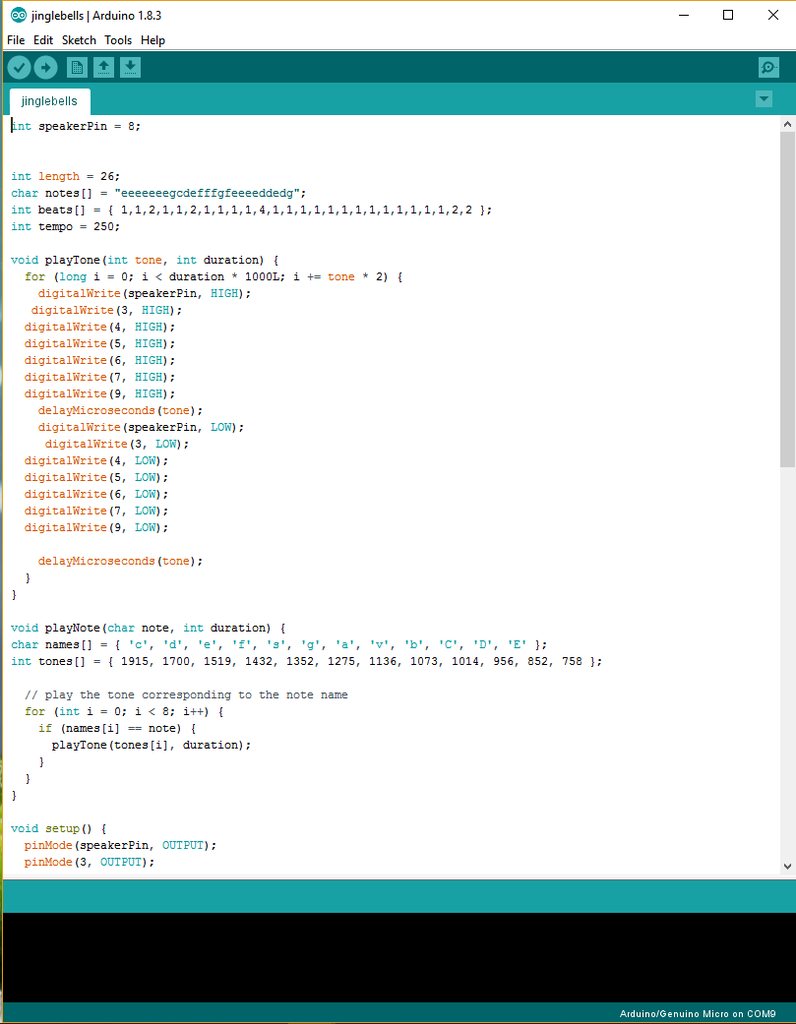Screen dimensions: 796x1024
Task: Click the Arduino logo in title bar
Action: point(18,15)
